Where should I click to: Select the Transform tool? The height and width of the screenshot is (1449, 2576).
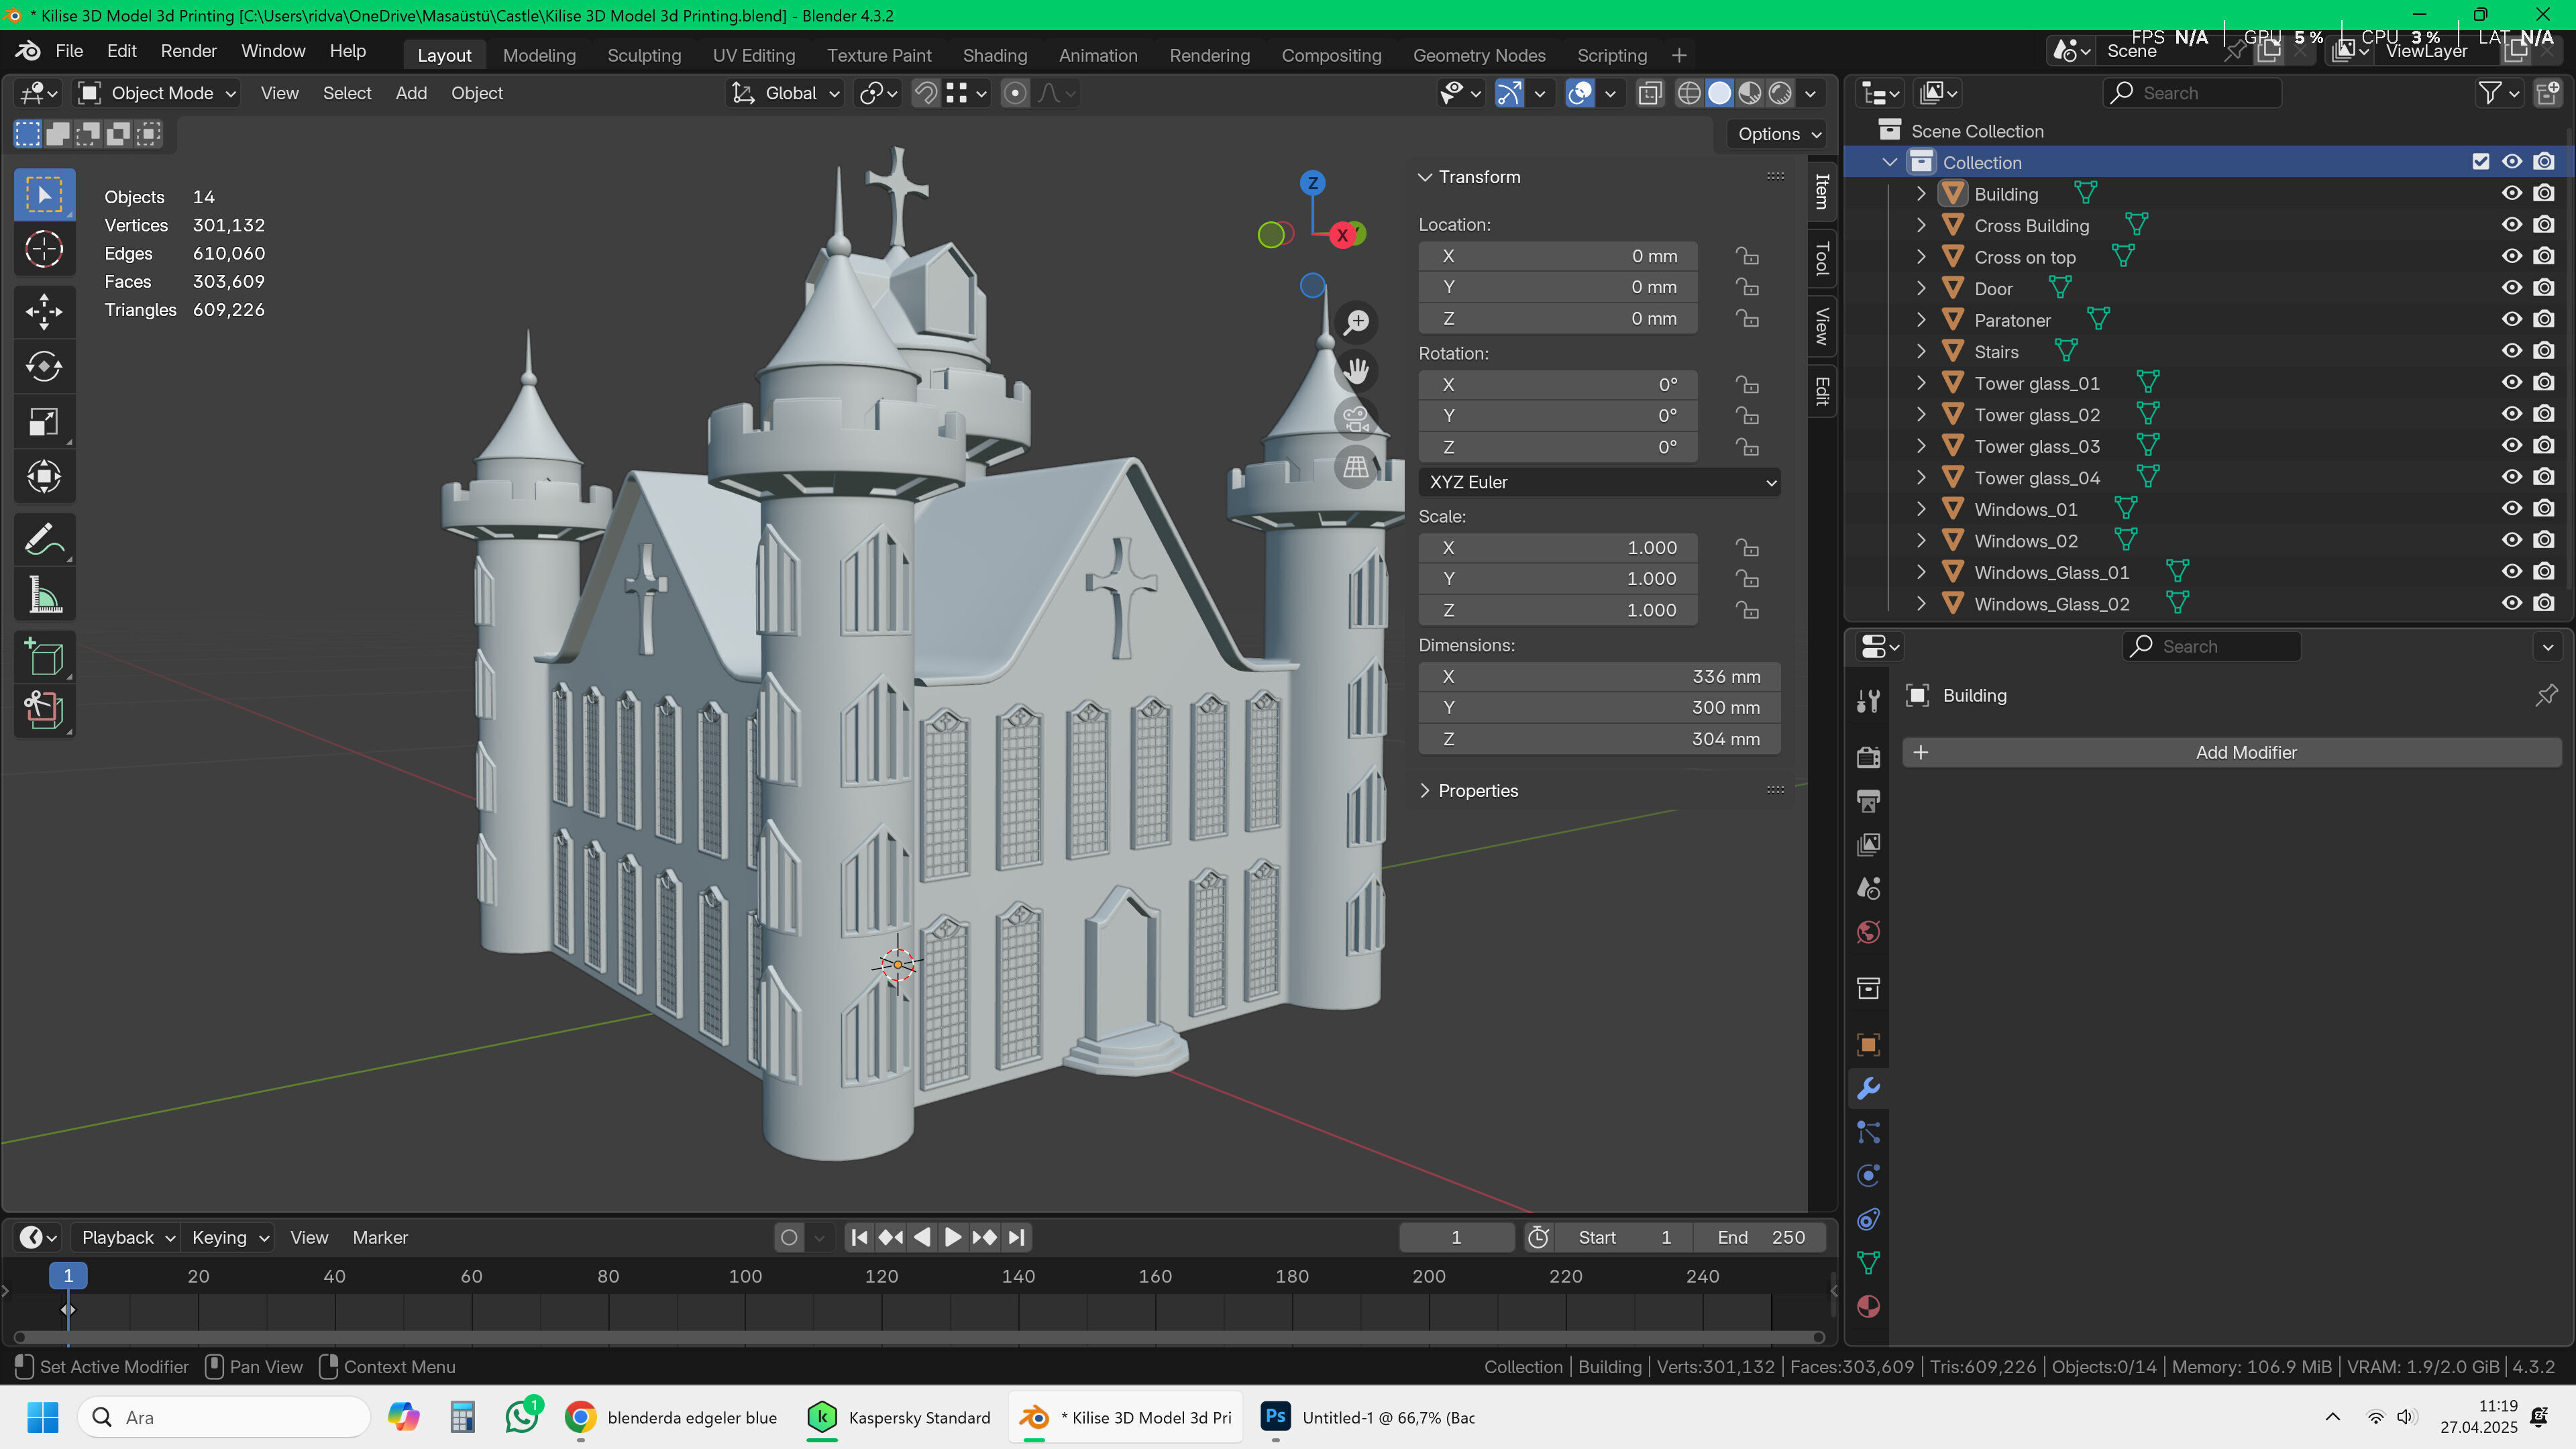[x=44, y=476]
